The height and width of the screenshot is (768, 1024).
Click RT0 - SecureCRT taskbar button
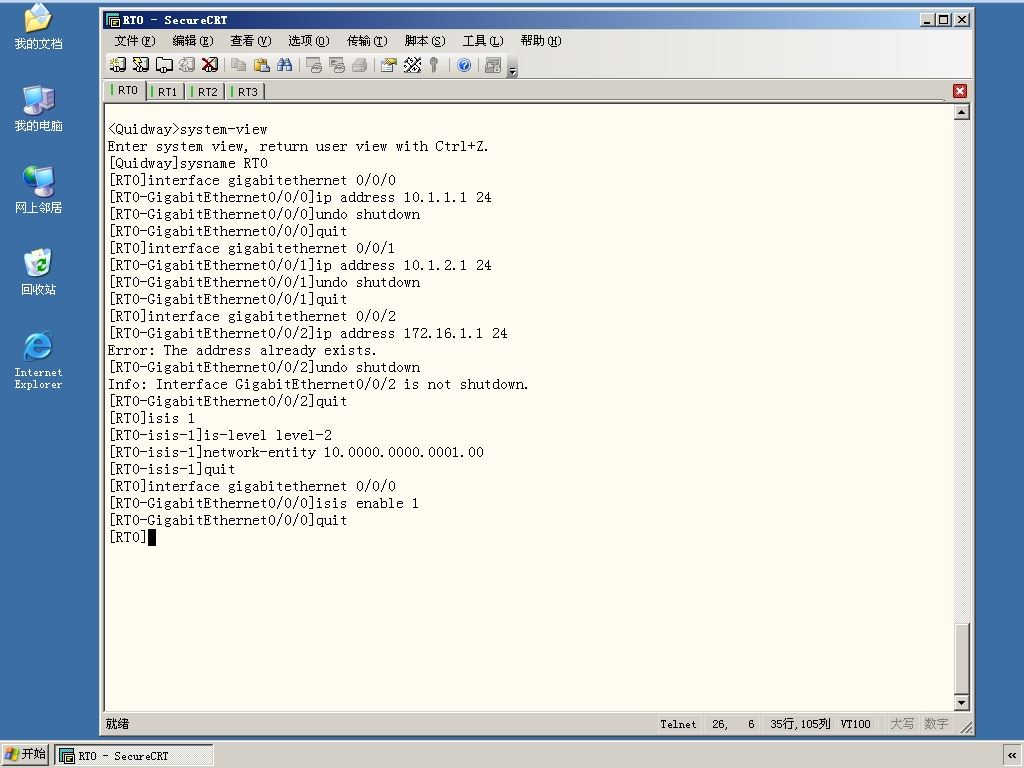(134, 756)
